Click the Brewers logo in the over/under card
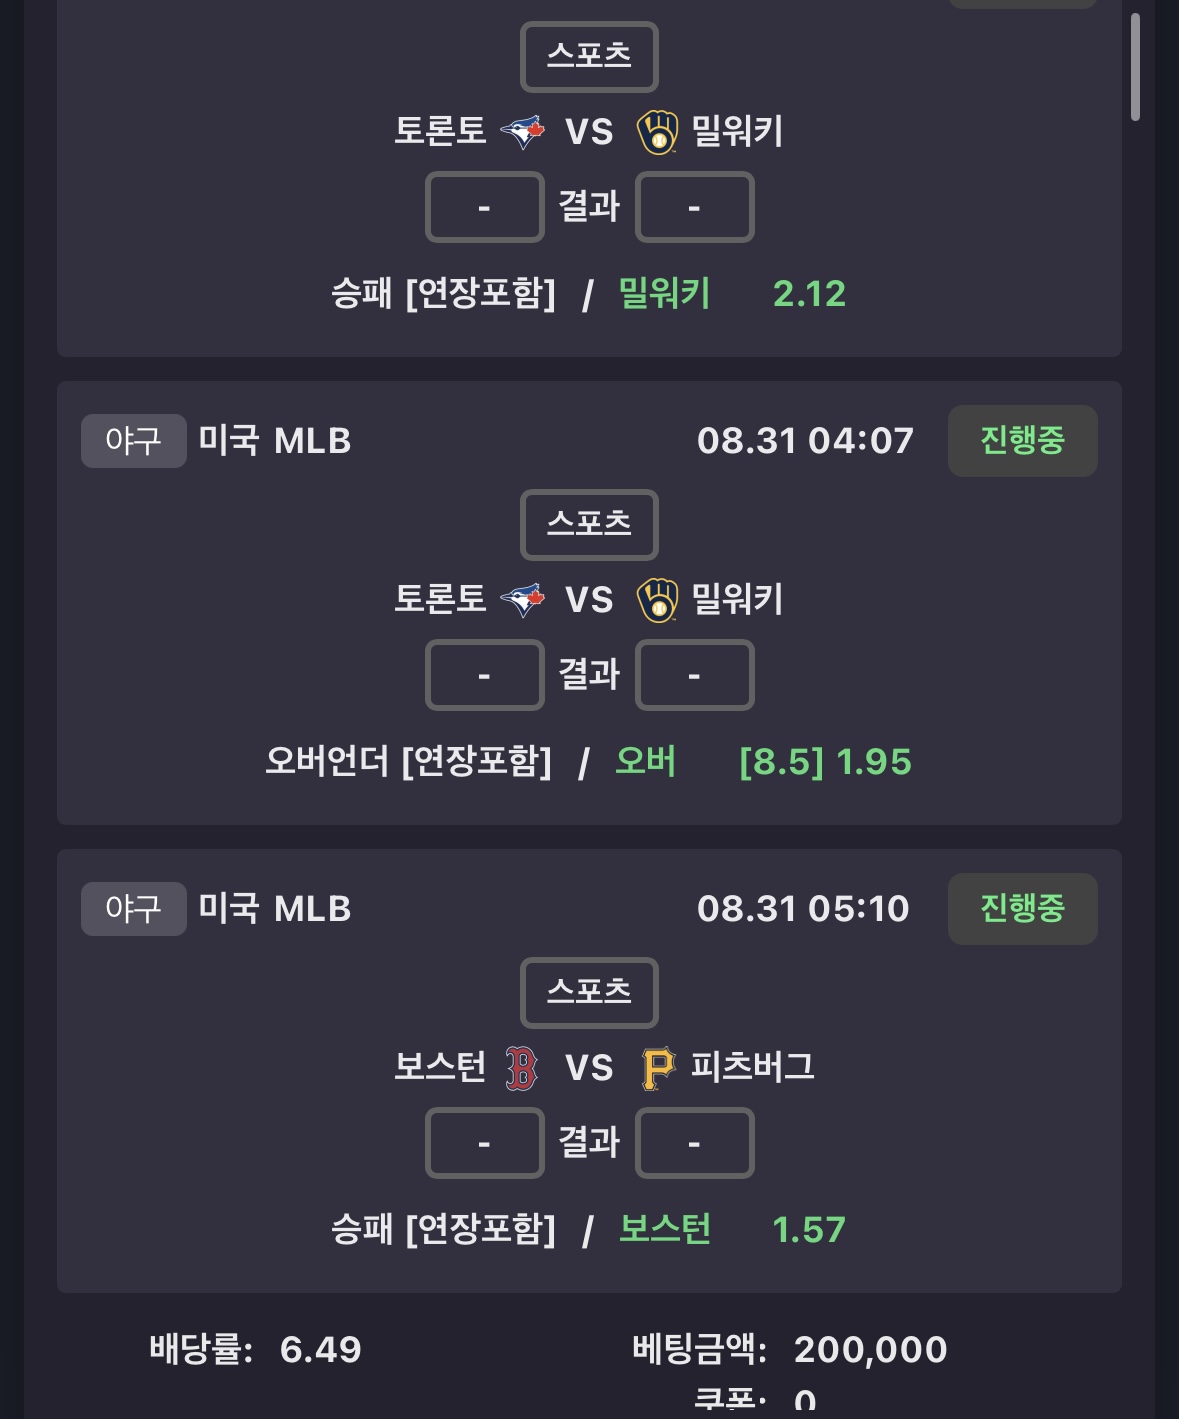 point(657,600)
